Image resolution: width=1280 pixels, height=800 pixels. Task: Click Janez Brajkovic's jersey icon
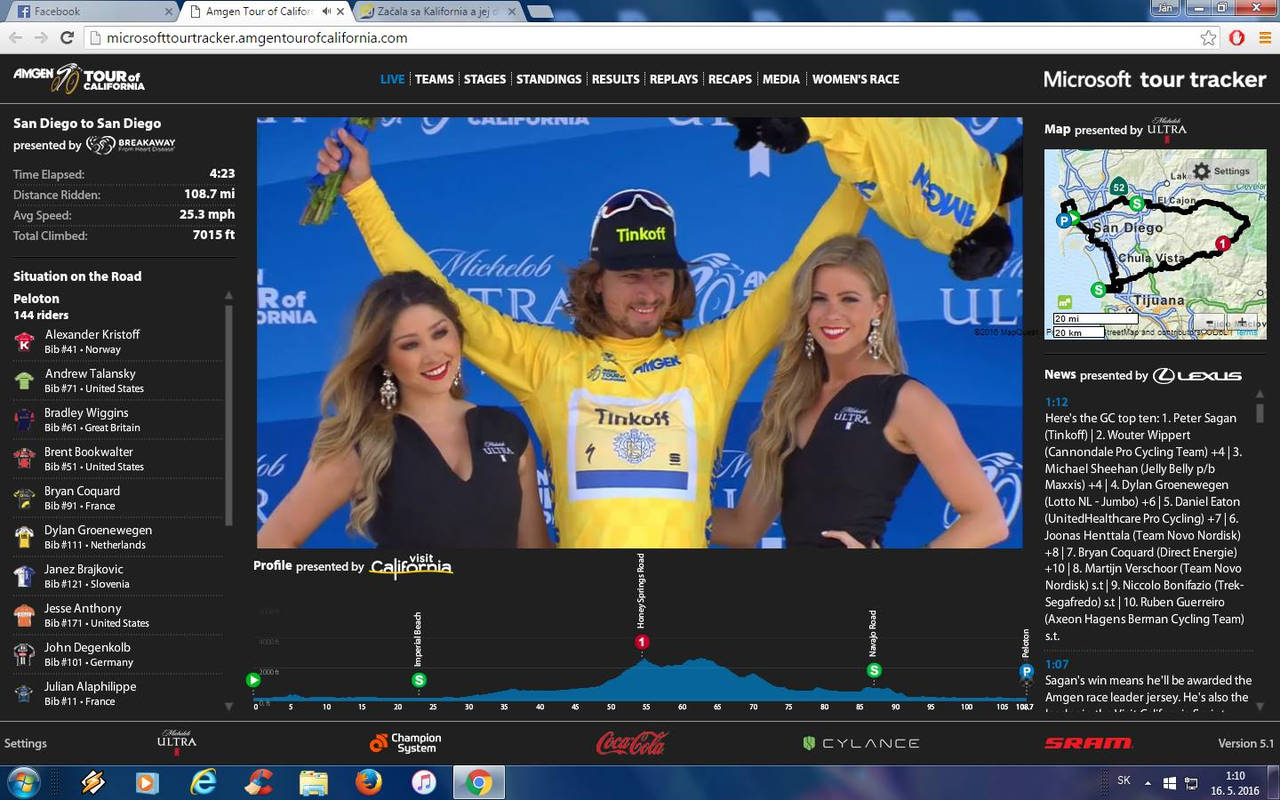tap(24, 576)
